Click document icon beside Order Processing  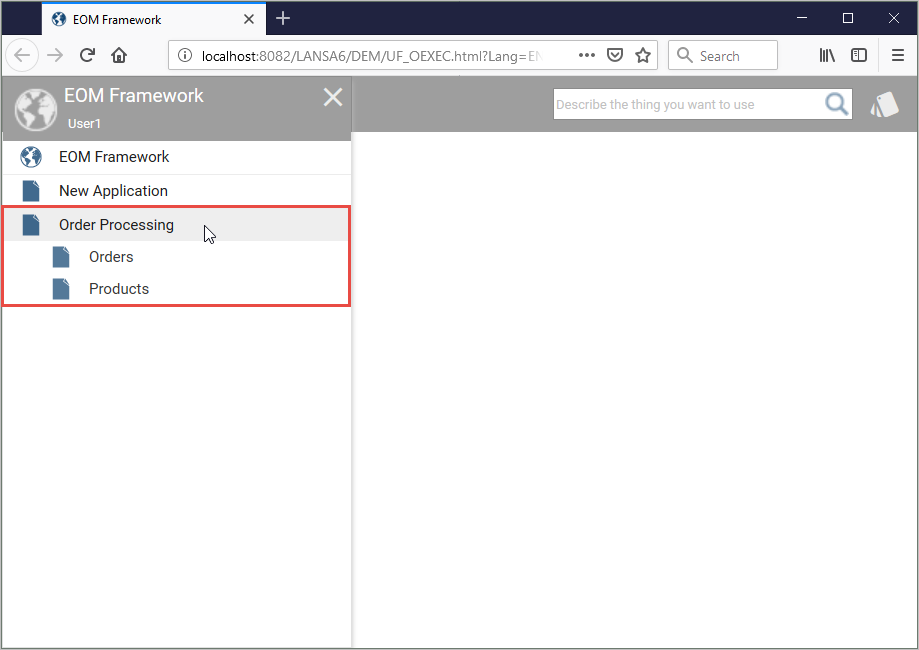click(x=31, y=225)
